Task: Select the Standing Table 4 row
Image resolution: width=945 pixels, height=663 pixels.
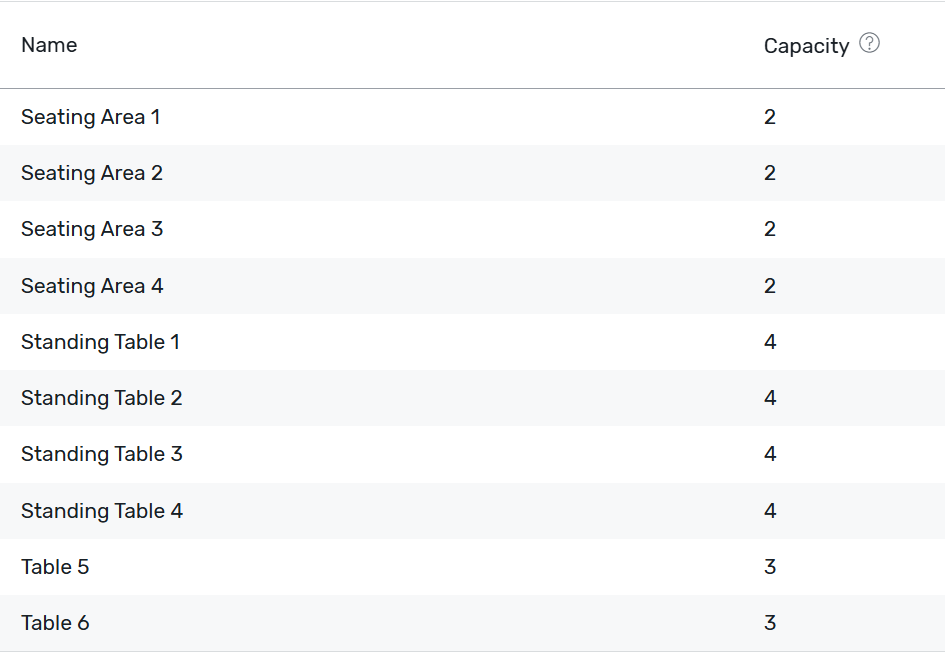Action: click(x=472, y=511)
